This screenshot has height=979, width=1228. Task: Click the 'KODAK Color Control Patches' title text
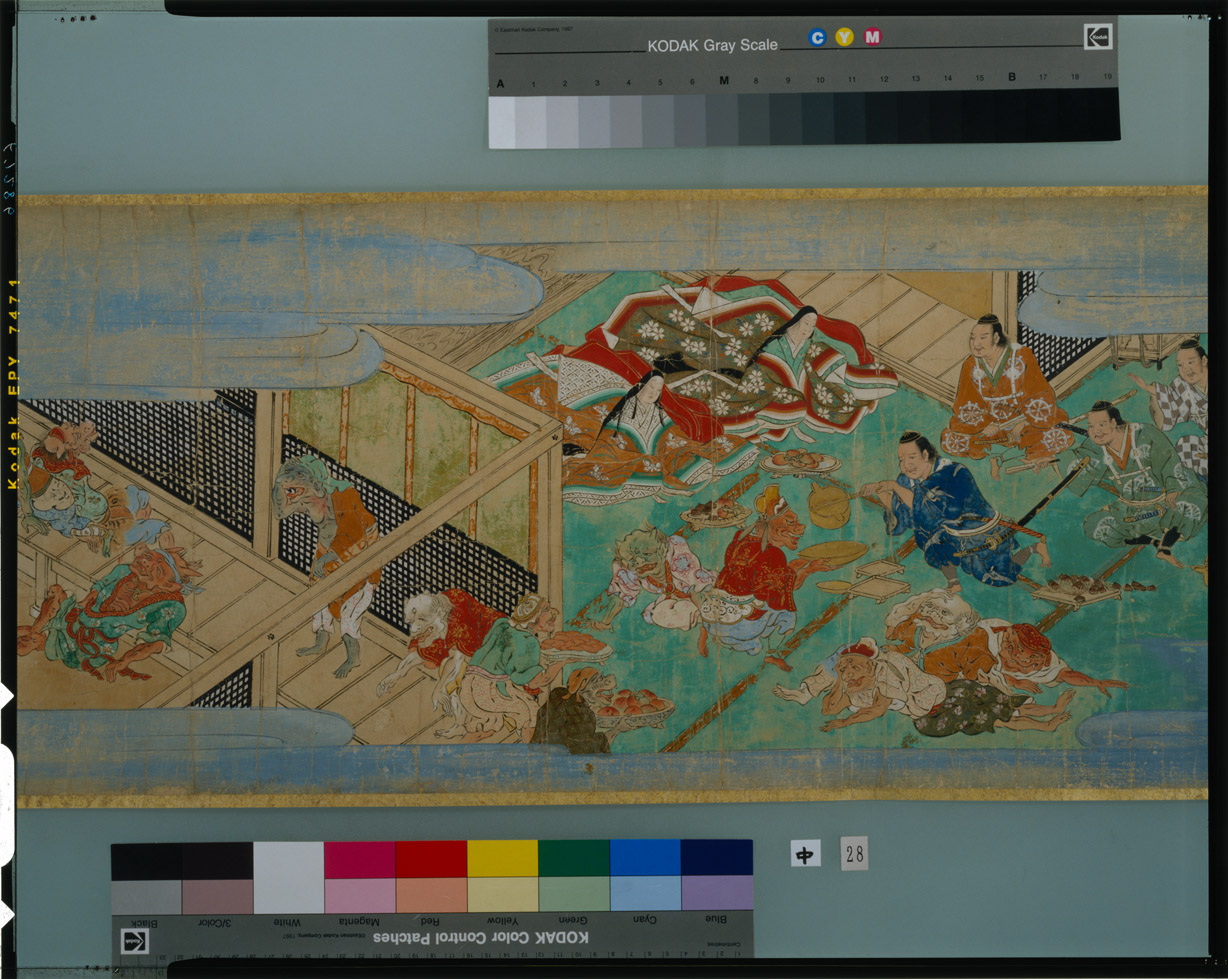[x=481, y=937]
